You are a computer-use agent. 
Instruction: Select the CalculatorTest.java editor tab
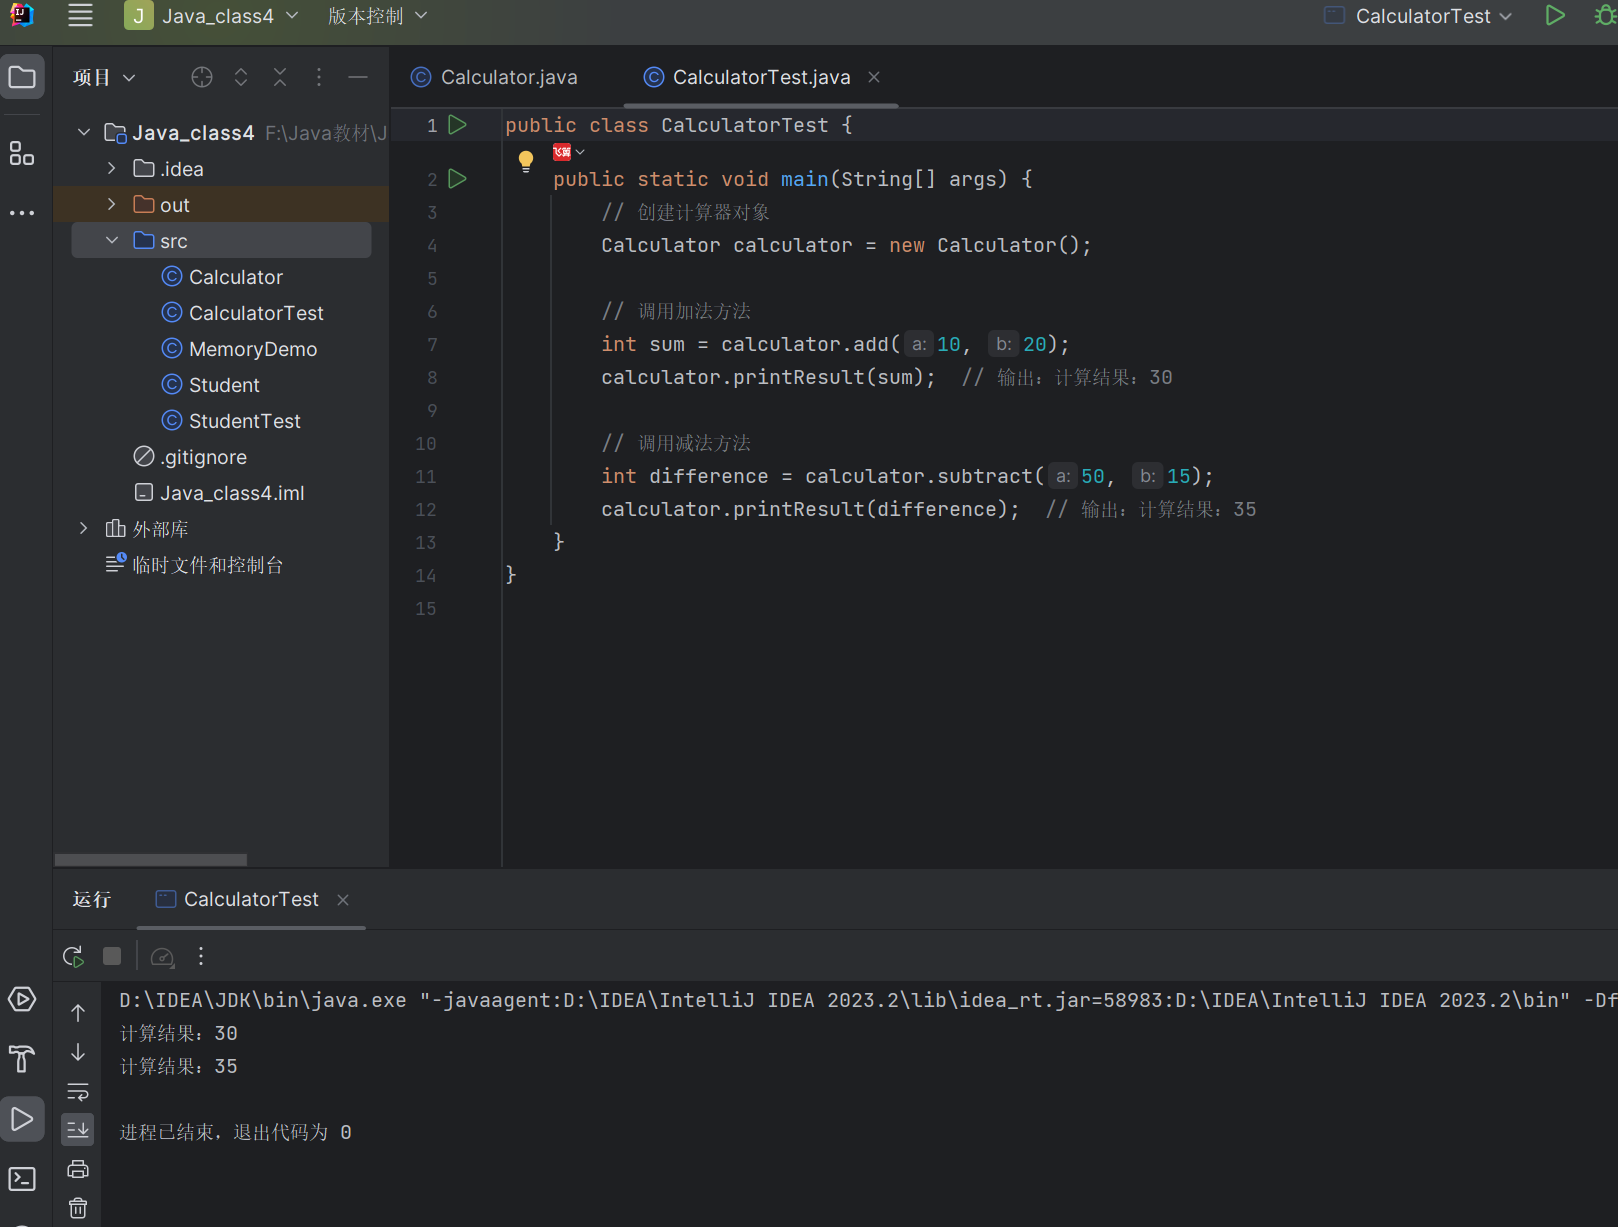[747, 77]
